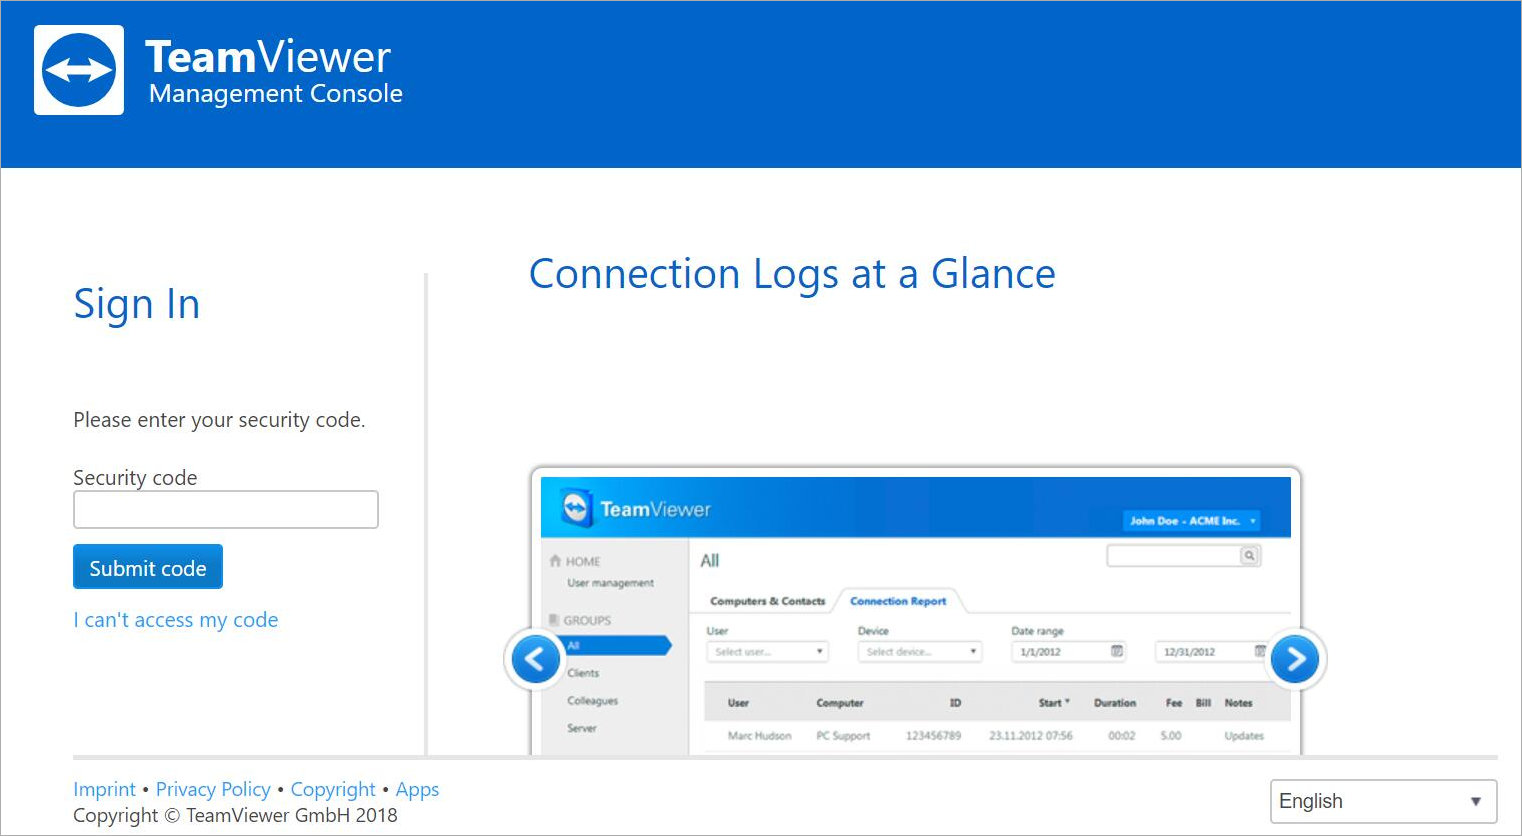Click the search magnifier in the preview
The image size is (1522, 836).
[x=1249, y=556]
